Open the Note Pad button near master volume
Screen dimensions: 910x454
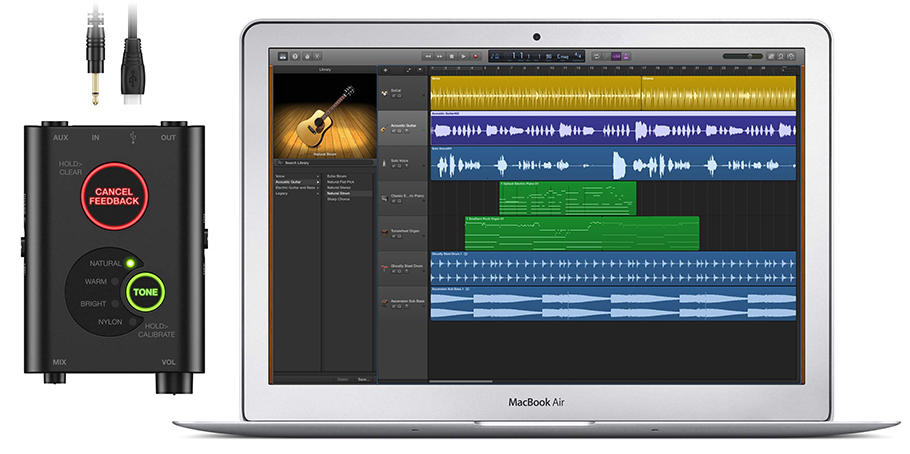771,56
